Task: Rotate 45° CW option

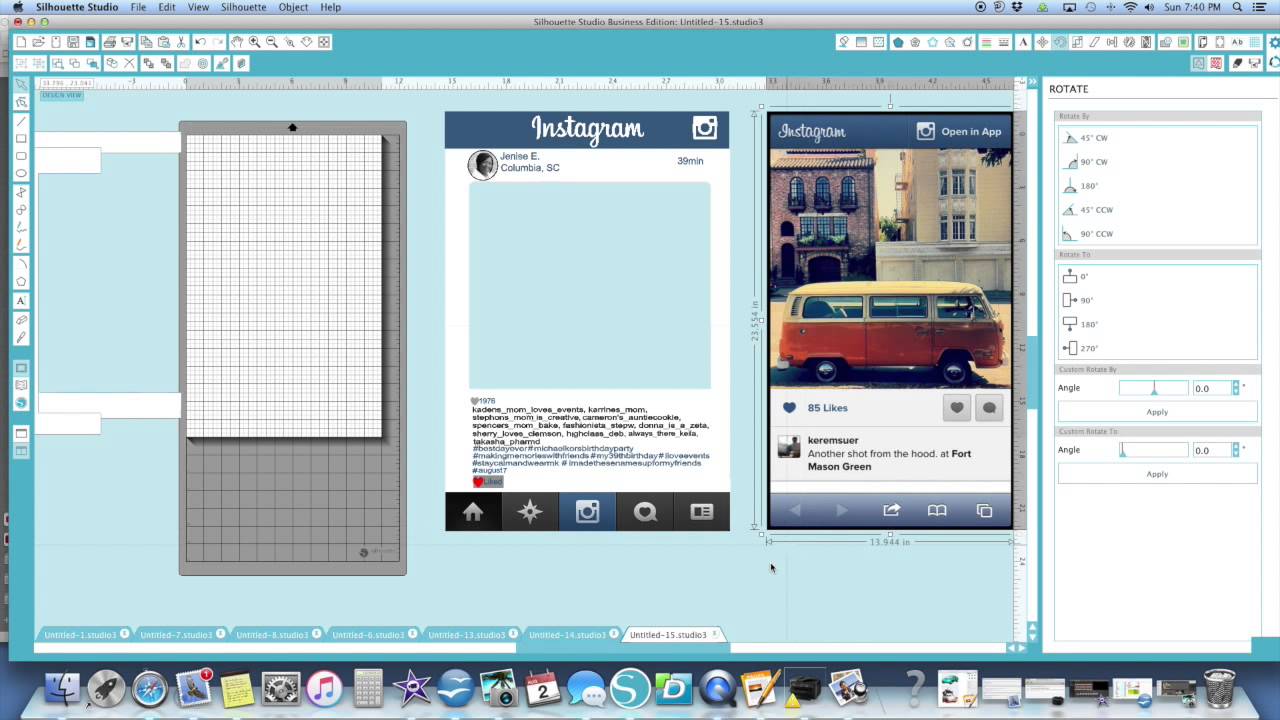Action: 1086,138
